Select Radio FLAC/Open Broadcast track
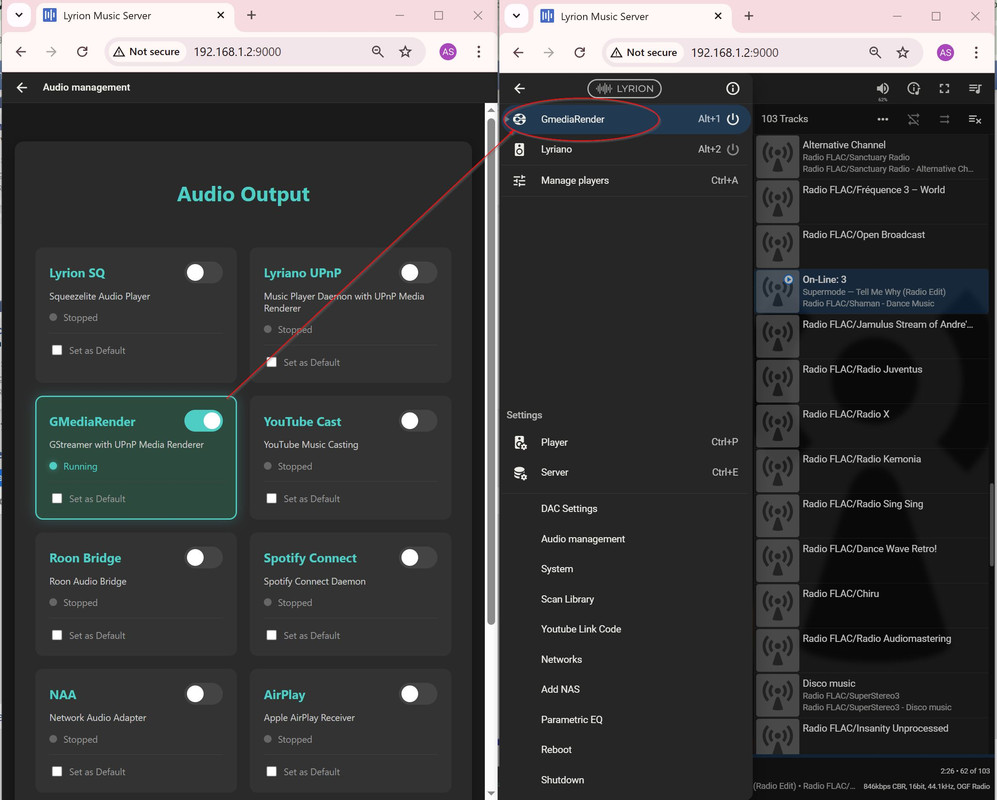 [872, 246]
